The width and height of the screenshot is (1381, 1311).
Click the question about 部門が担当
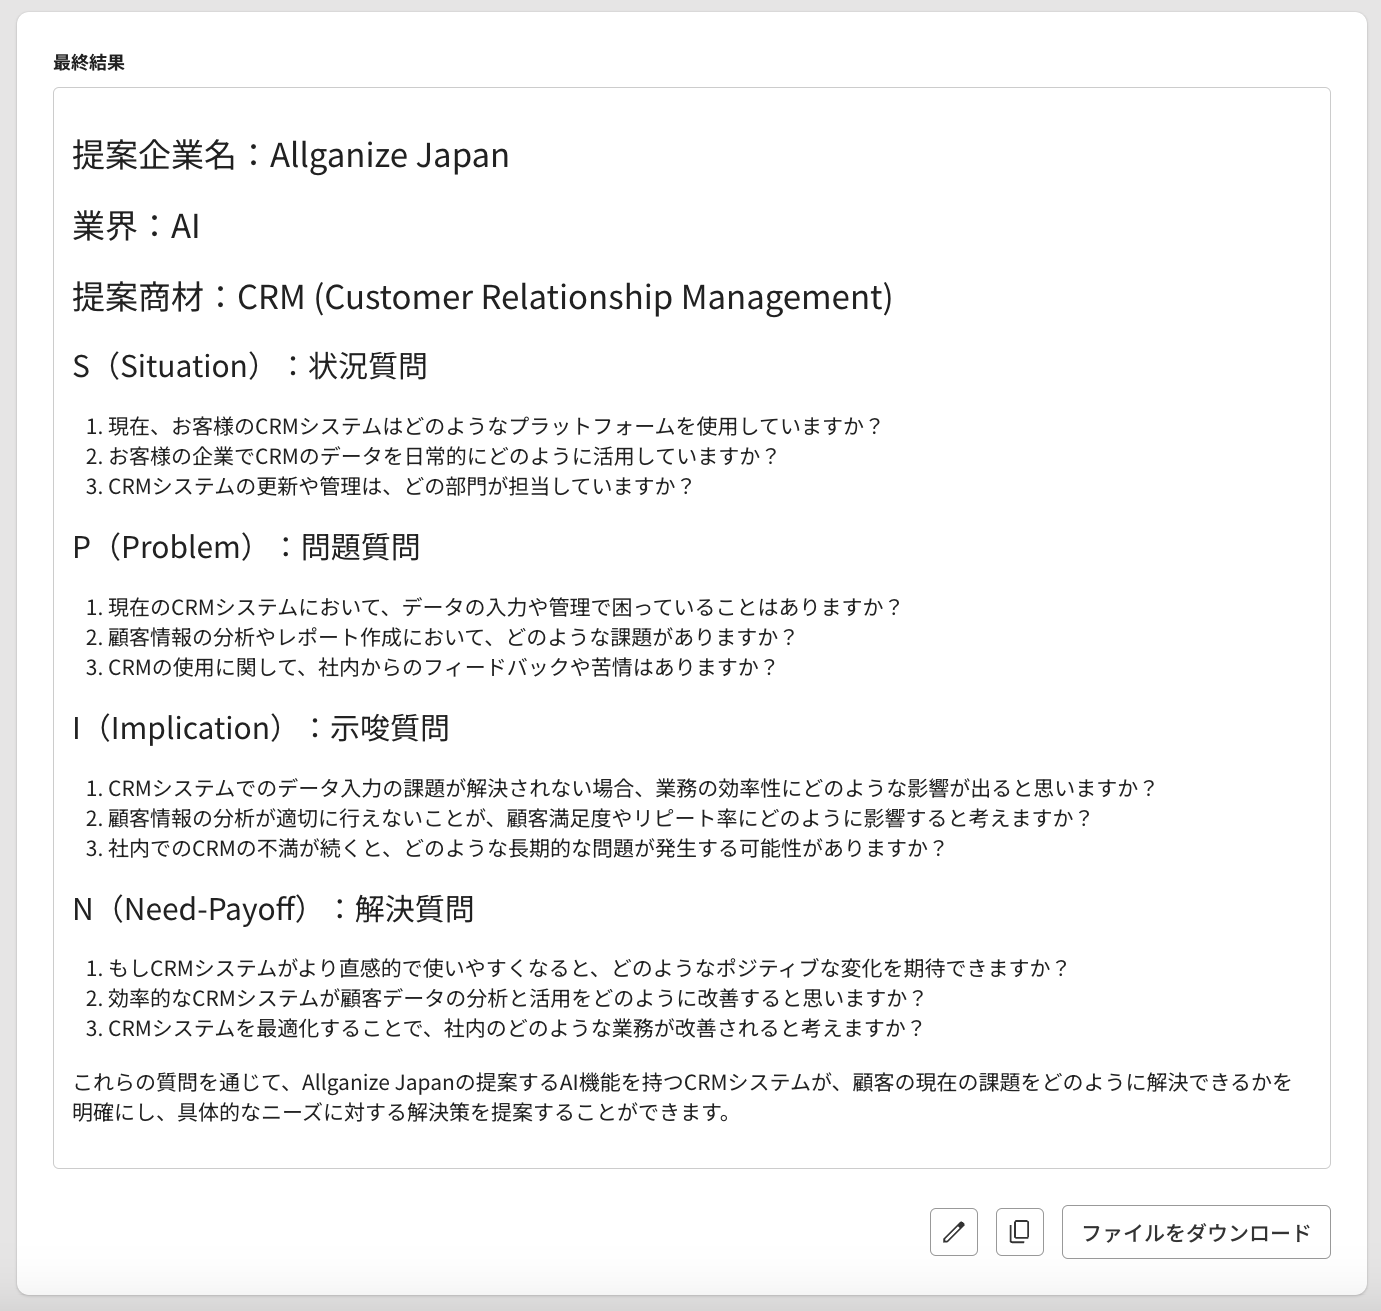400,487
